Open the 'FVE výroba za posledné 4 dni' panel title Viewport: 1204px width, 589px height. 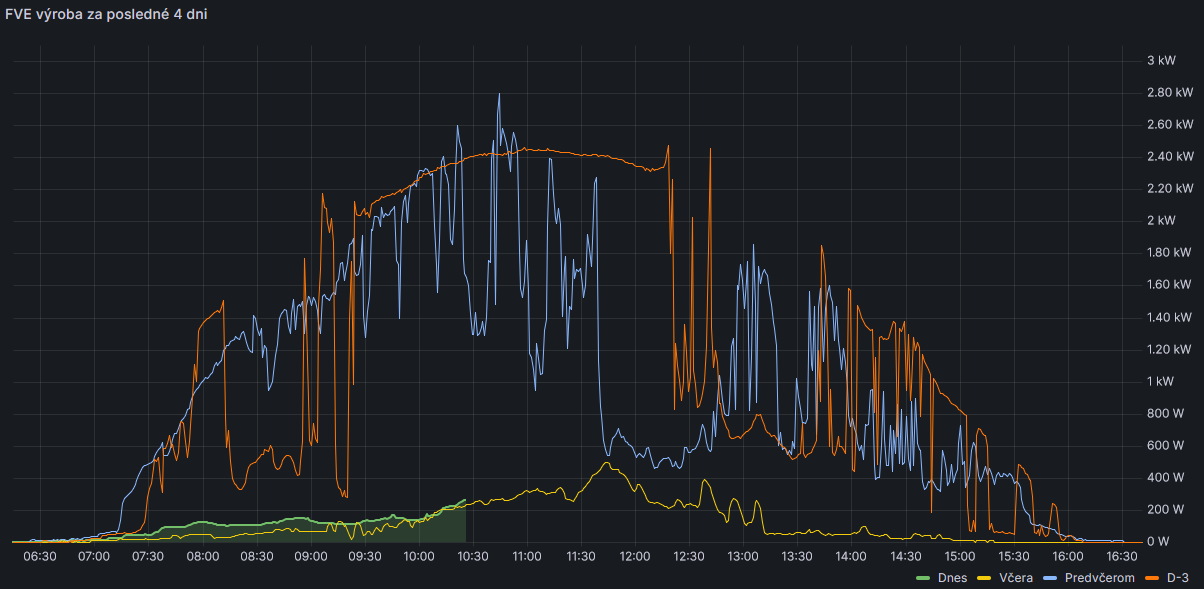107,15
